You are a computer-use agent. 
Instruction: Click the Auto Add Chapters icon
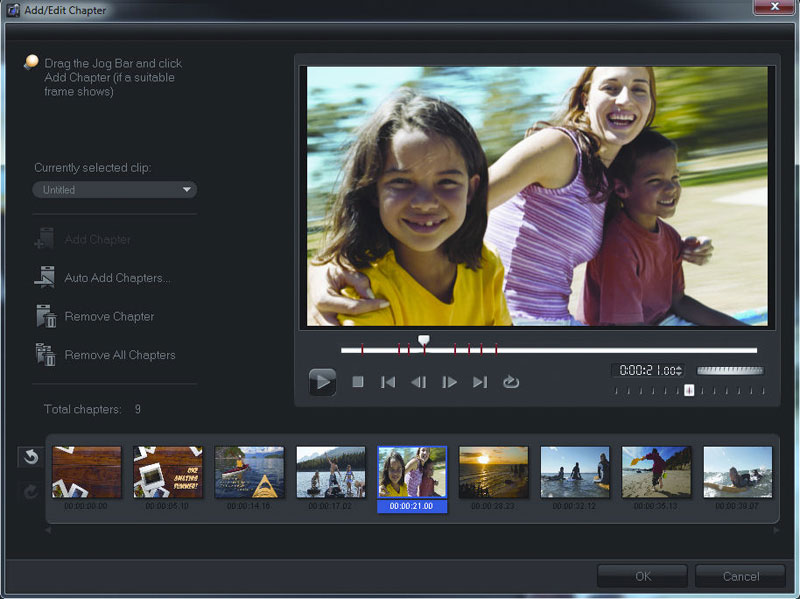pyautogui.click(x=45, y=278)
